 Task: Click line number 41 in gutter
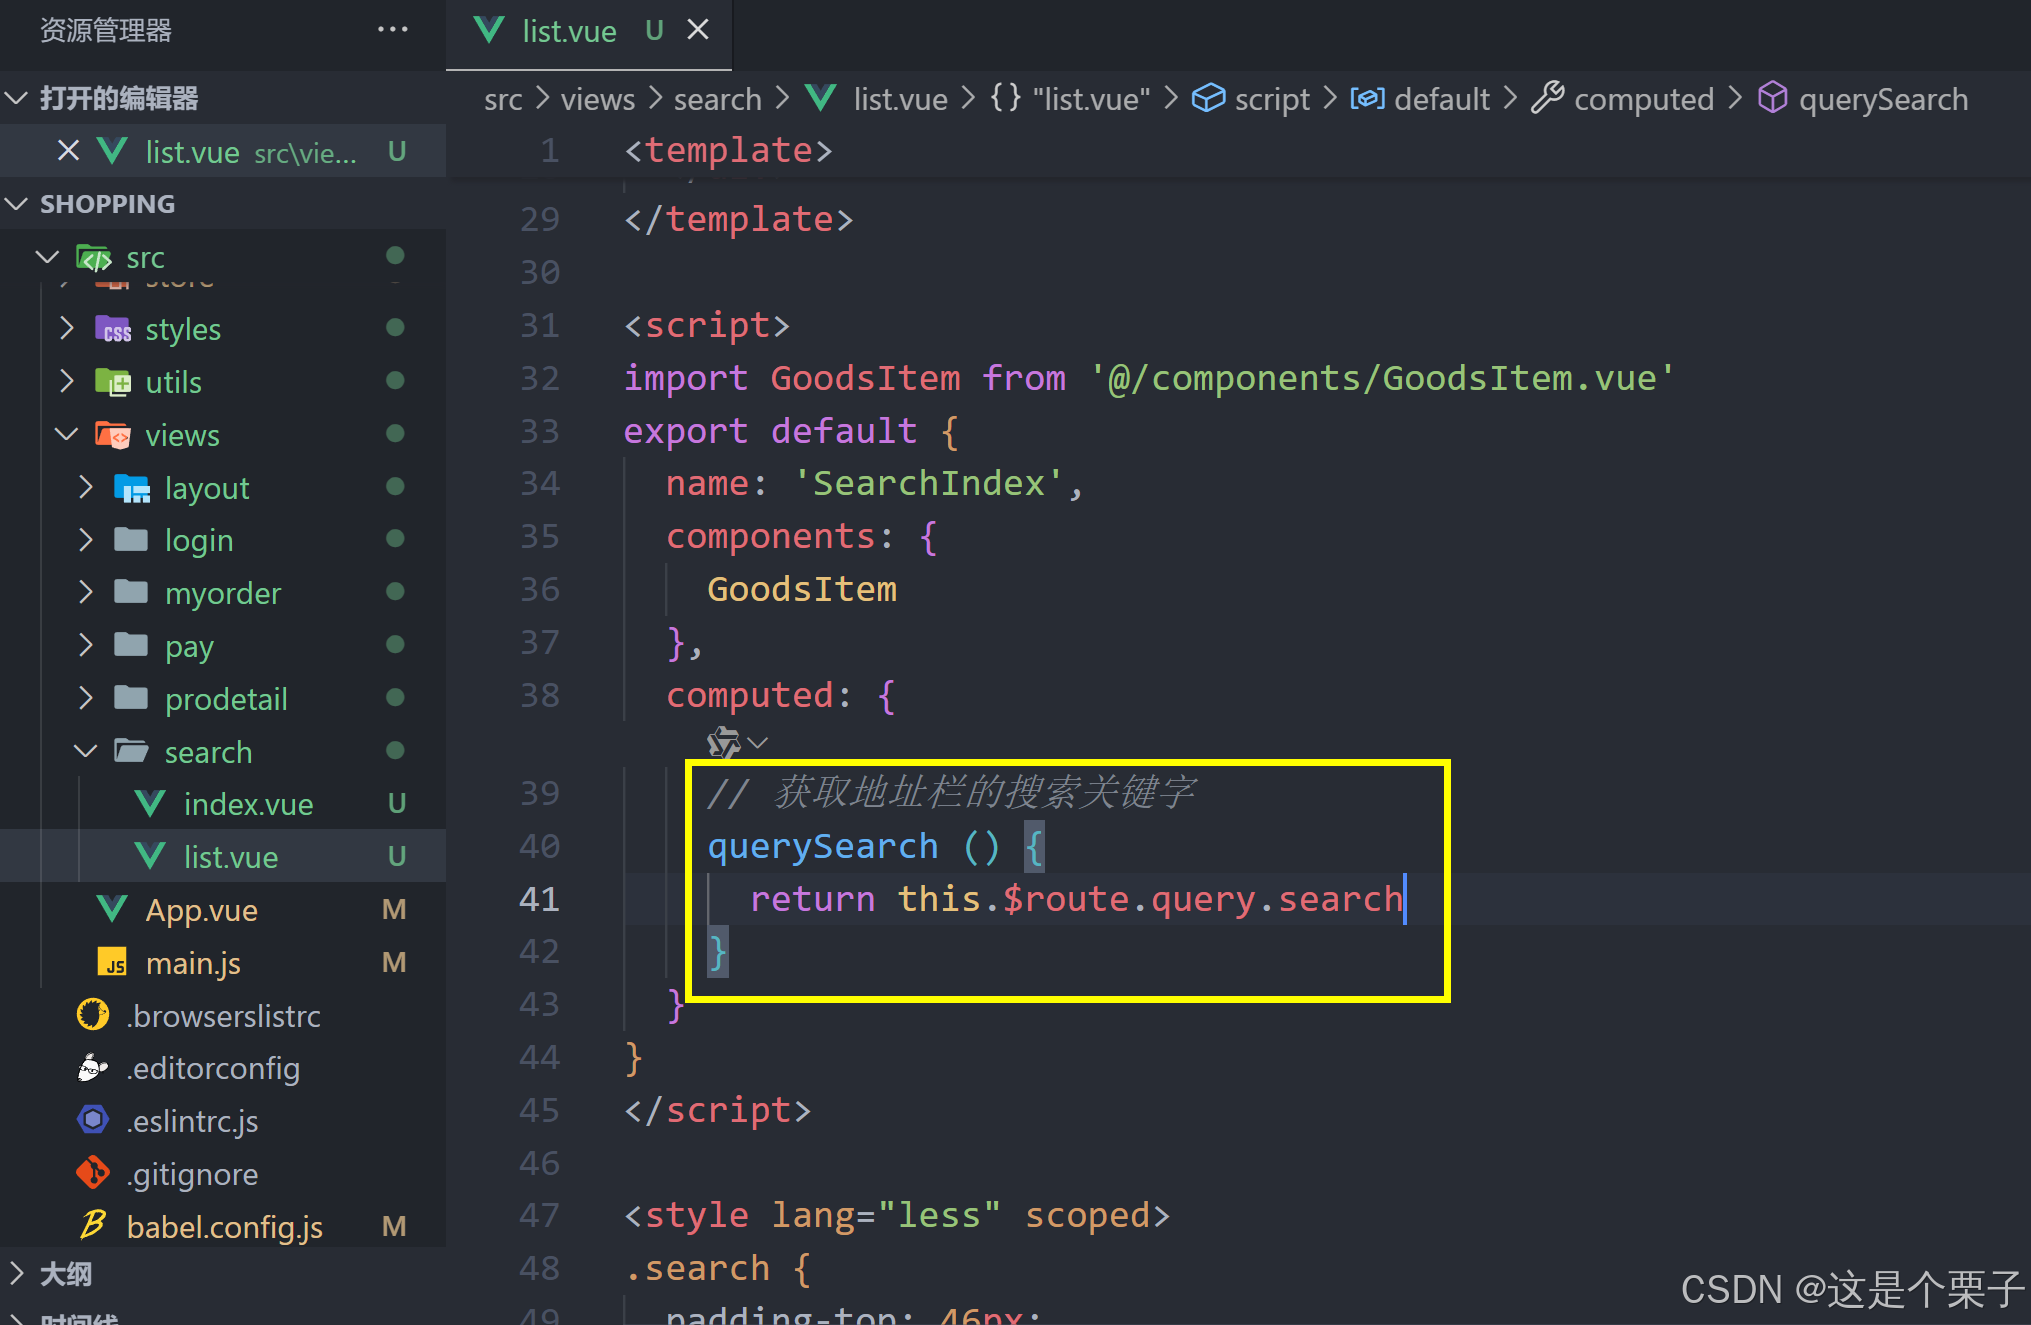[539, 899]
